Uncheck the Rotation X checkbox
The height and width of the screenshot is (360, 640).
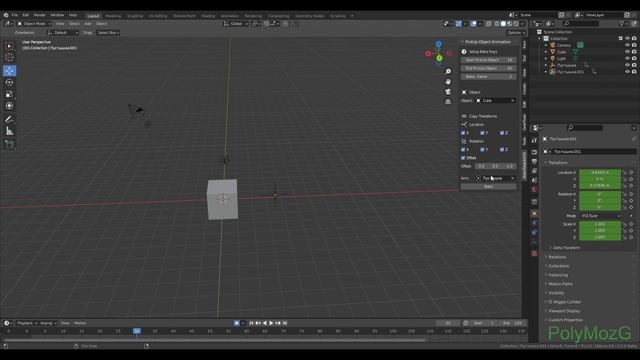pyautogui.click(x=463, y=149)
